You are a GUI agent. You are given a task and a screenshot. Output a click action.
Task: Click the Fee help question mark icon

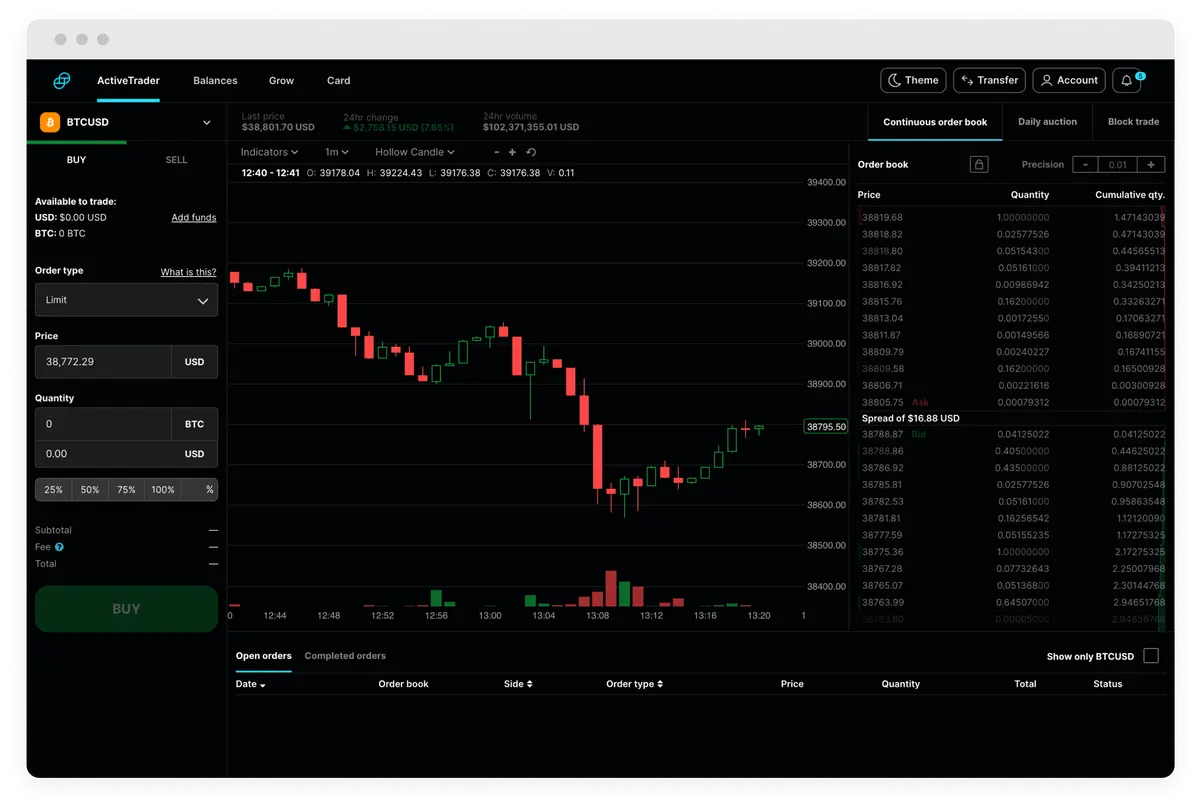pos(60,547)
